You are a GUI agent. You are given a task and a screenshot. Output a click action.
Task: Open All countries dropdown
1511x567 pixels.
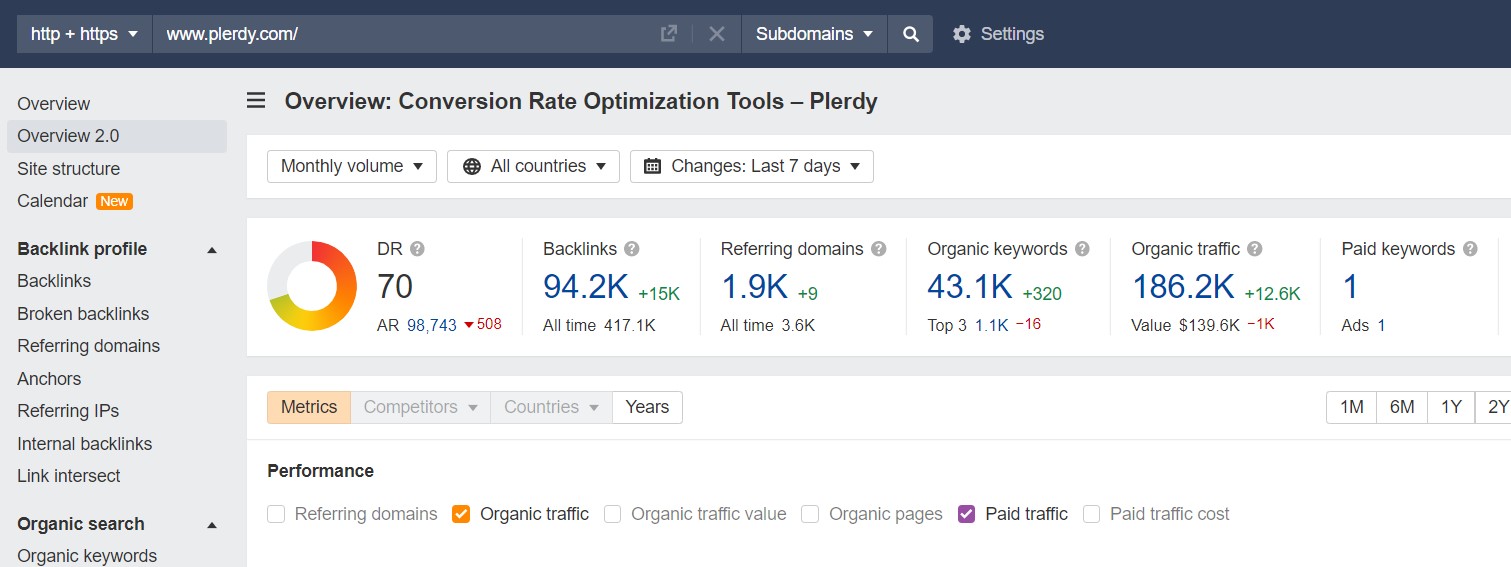(533, 166)
